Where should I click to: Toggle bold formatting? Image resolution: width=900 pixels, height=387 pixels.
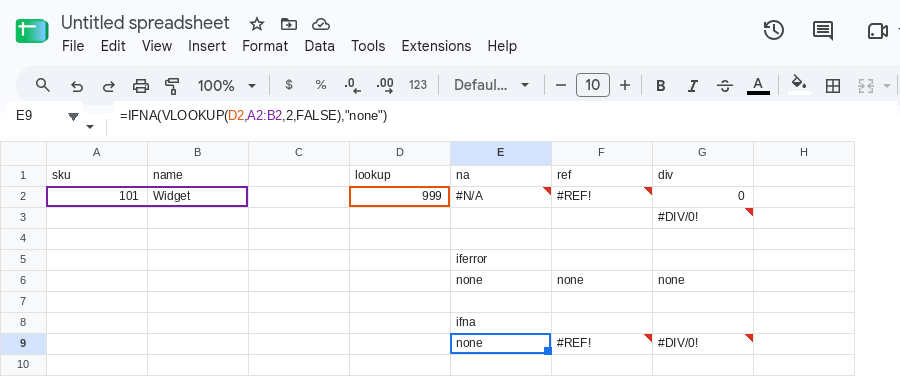tap(661, 86)
